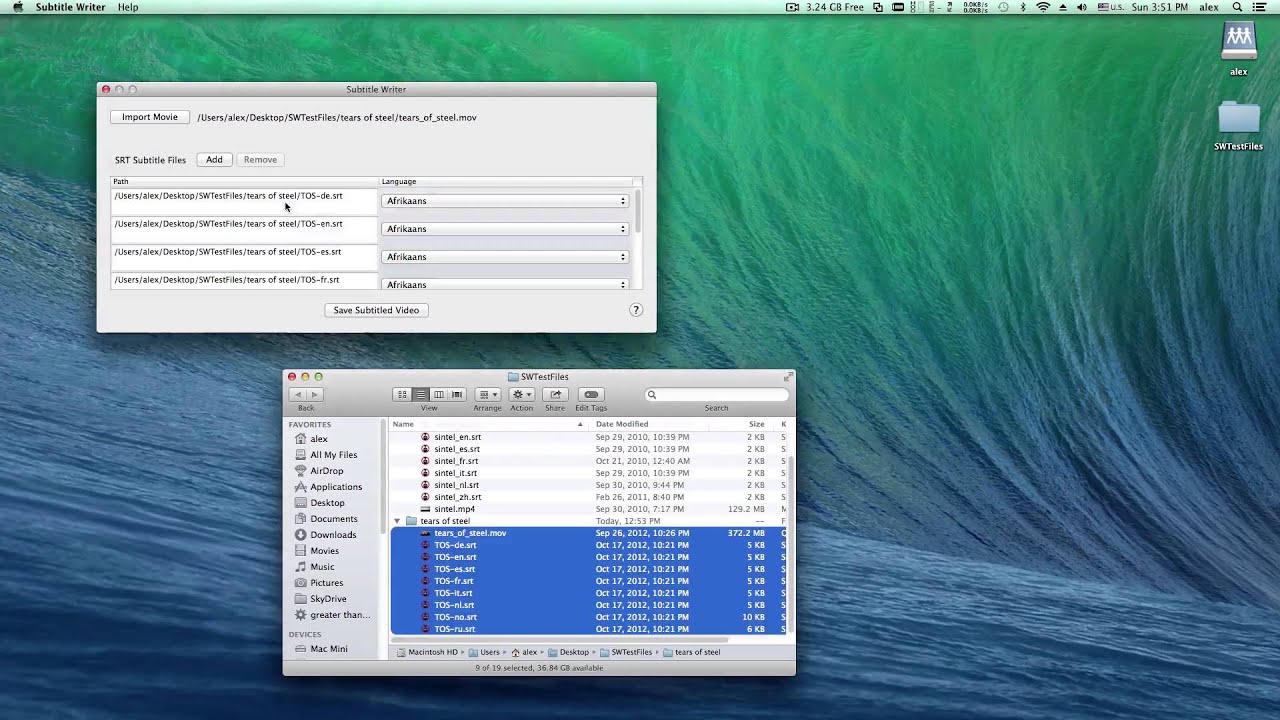Switch Finder to list view

click(420, 395)
